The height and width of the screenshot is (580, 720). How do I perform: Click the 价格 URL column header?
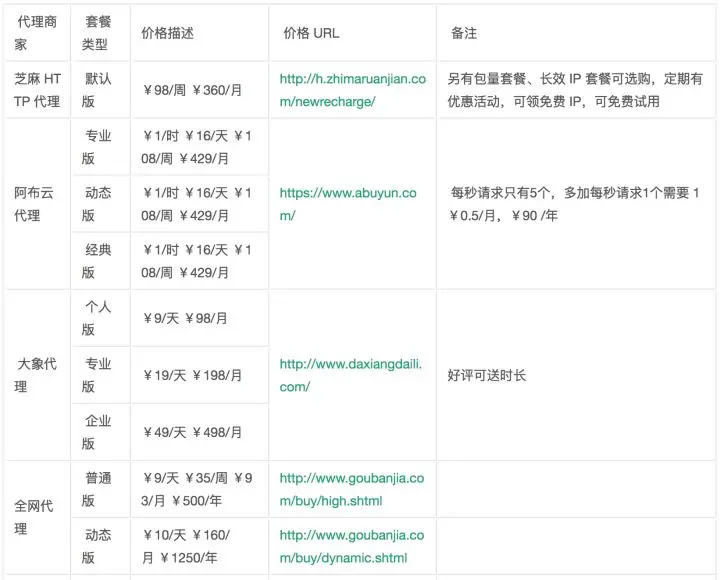(353, 33)
